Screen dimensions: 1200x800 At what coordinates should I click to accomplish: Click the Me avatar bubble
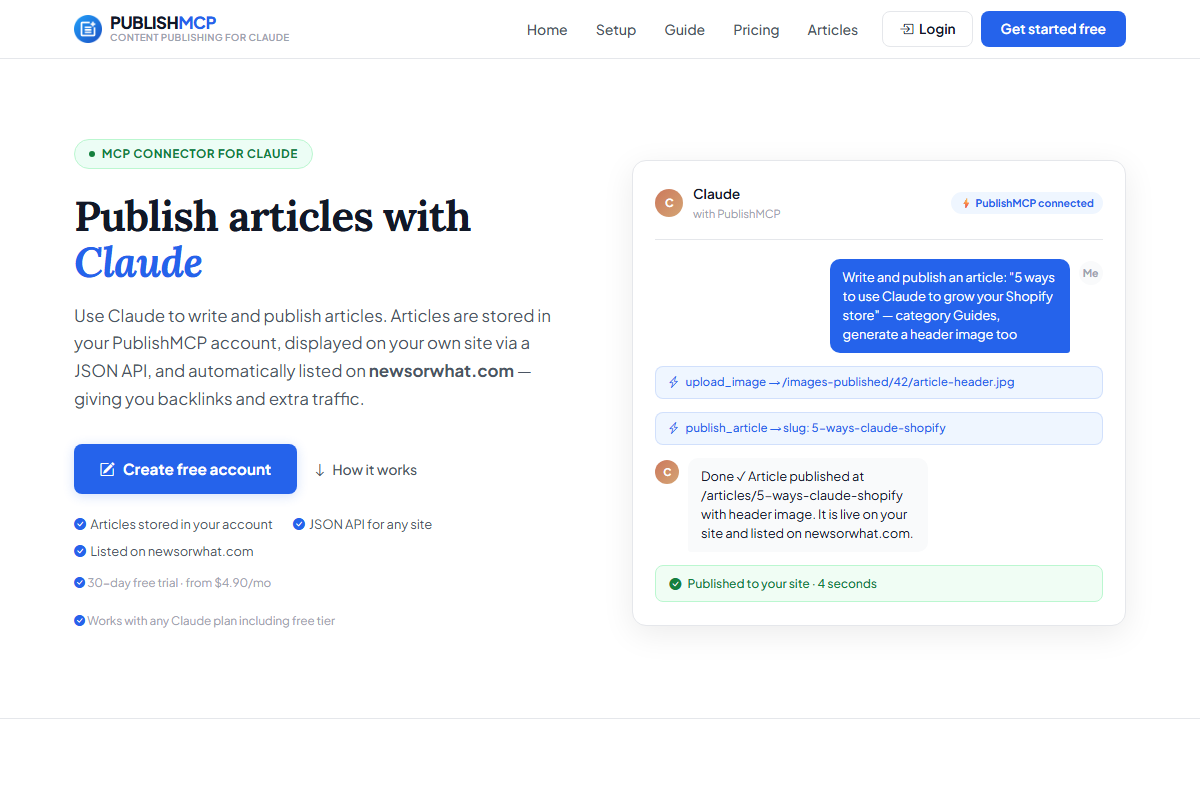(1090, 273)
